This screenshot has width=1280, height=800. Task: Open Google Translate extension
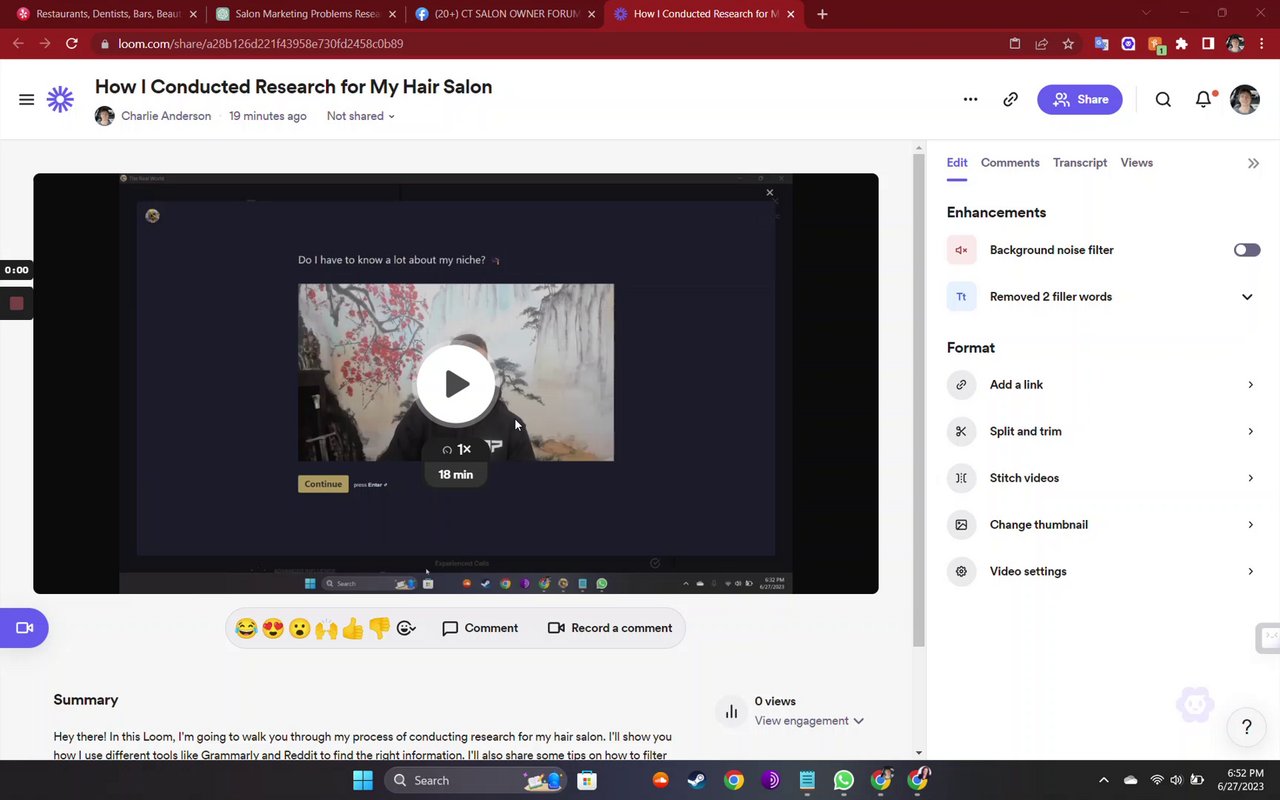(1101, 44)
